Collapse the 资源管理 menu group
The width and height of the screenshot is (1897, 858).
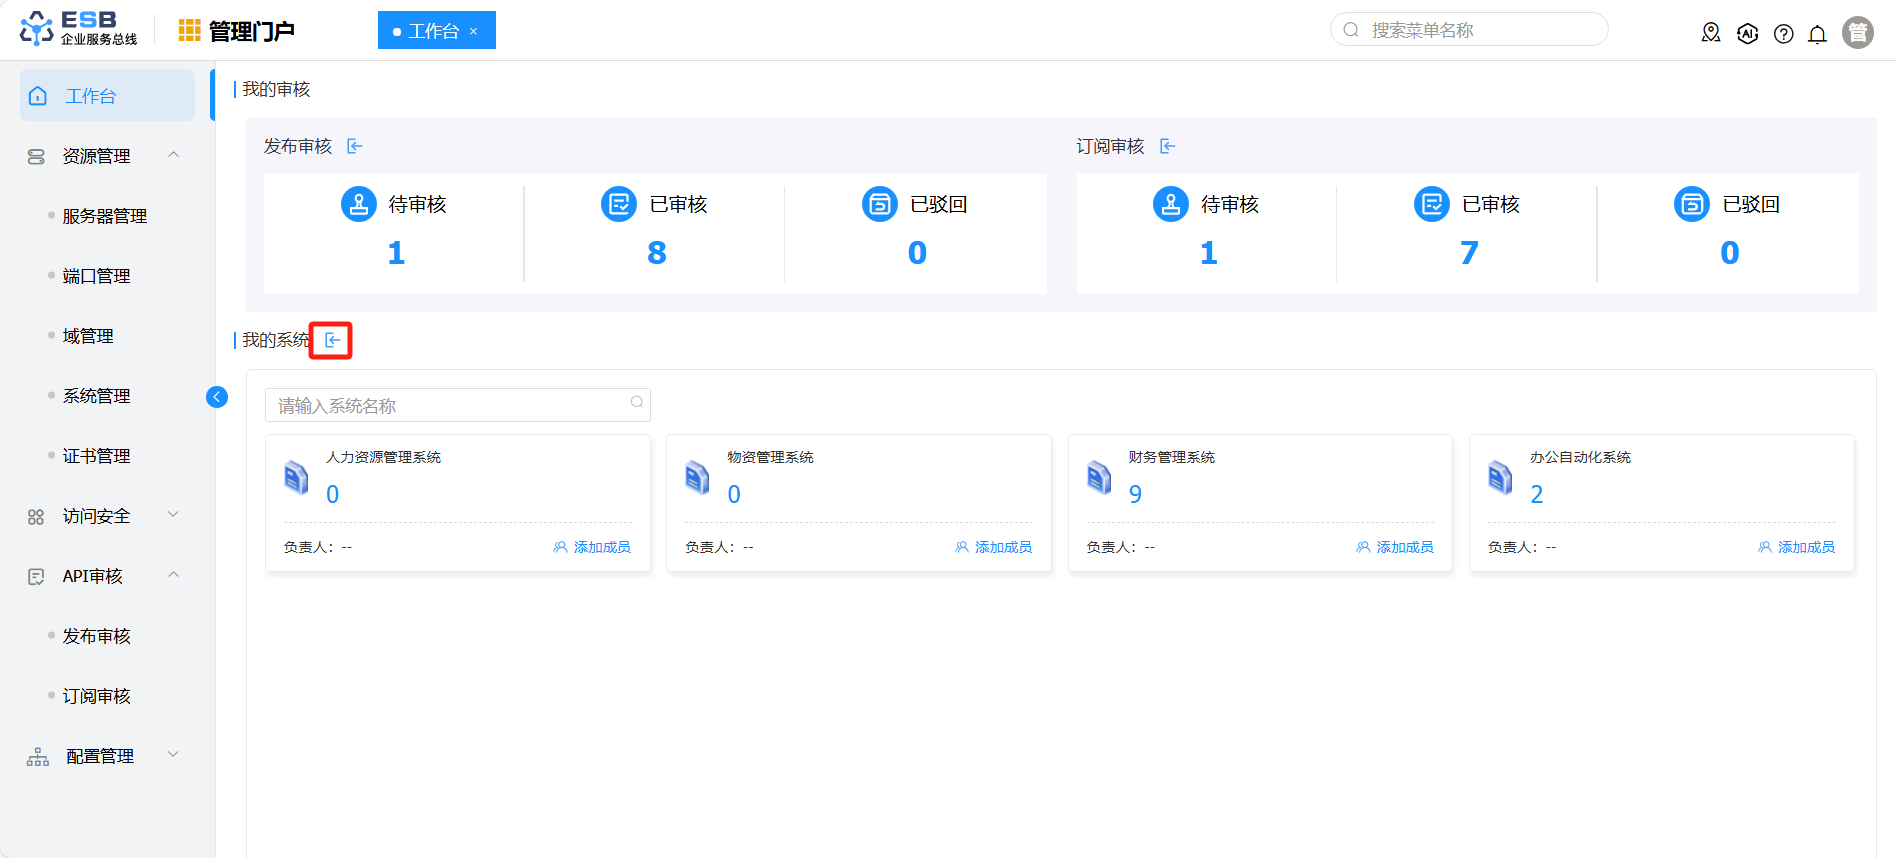[x=173, y=155]
